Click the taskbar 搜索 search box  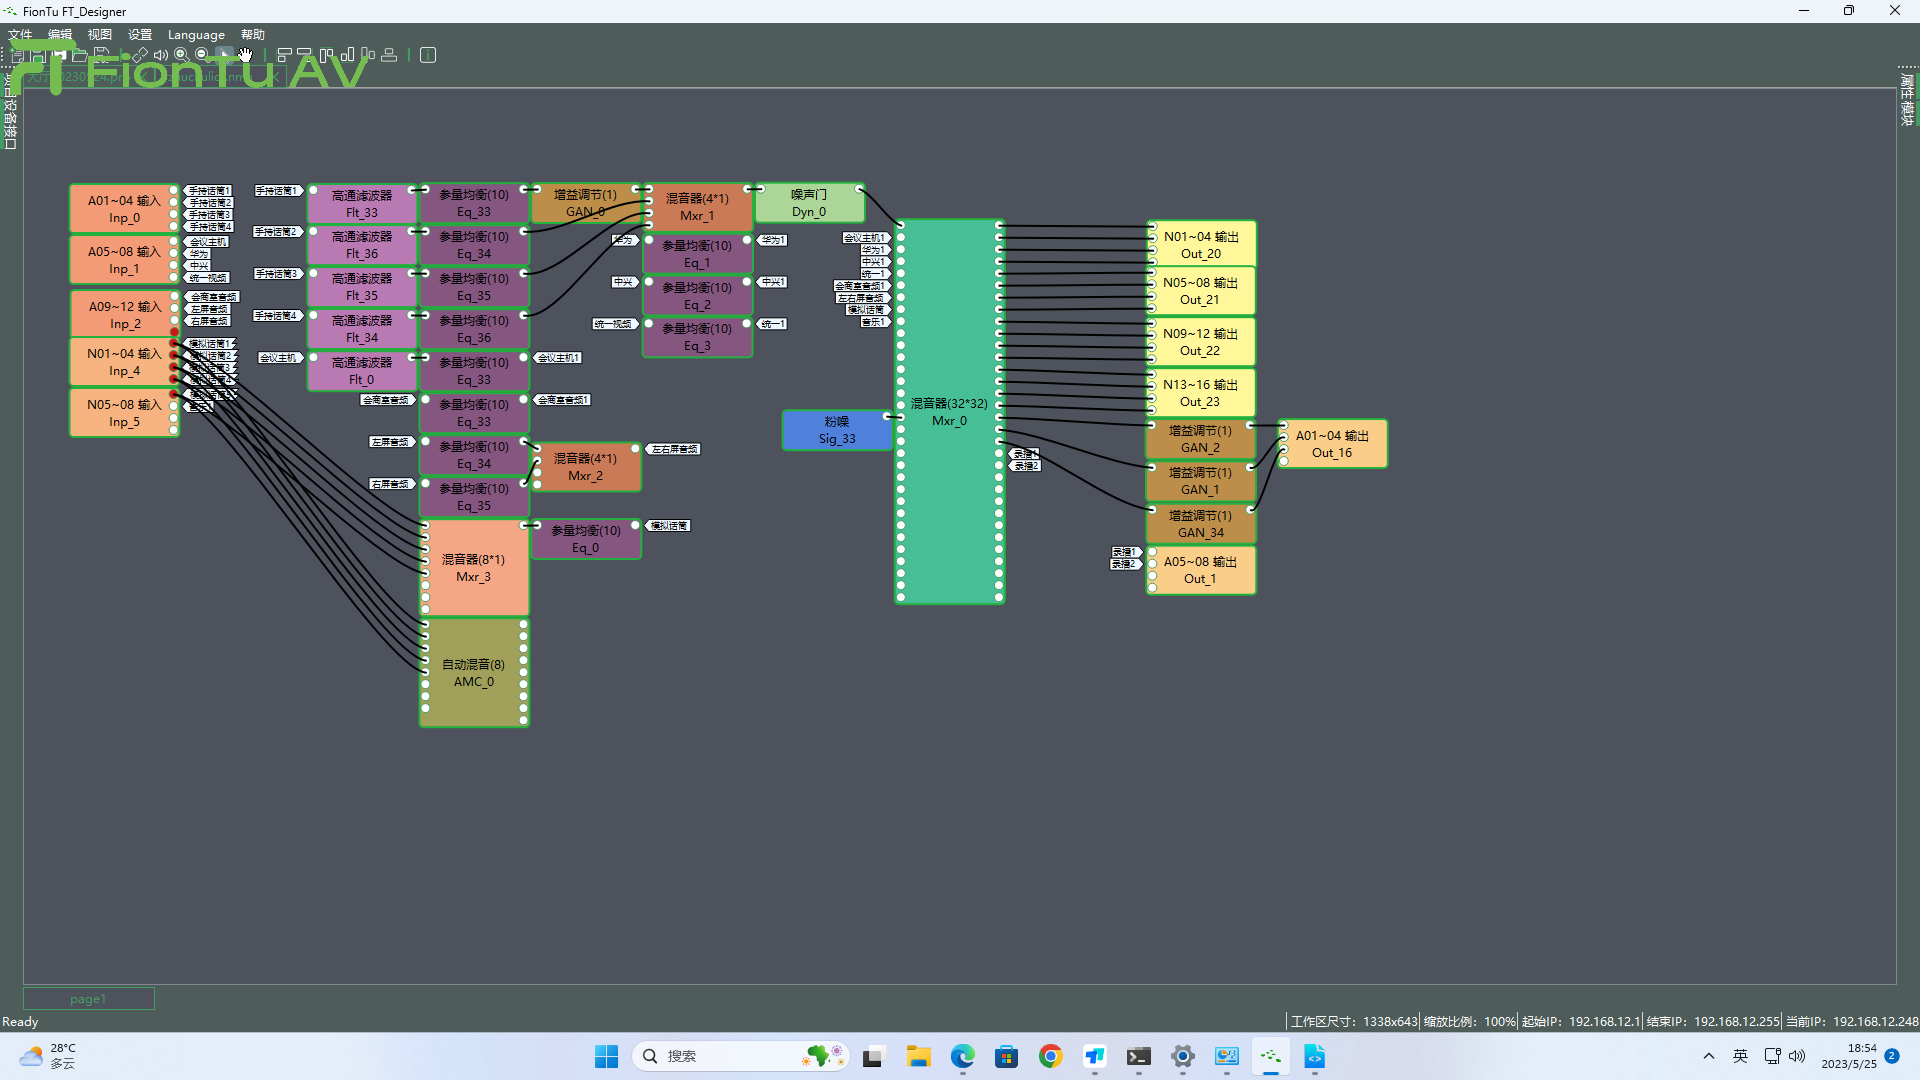(740, 1056)
